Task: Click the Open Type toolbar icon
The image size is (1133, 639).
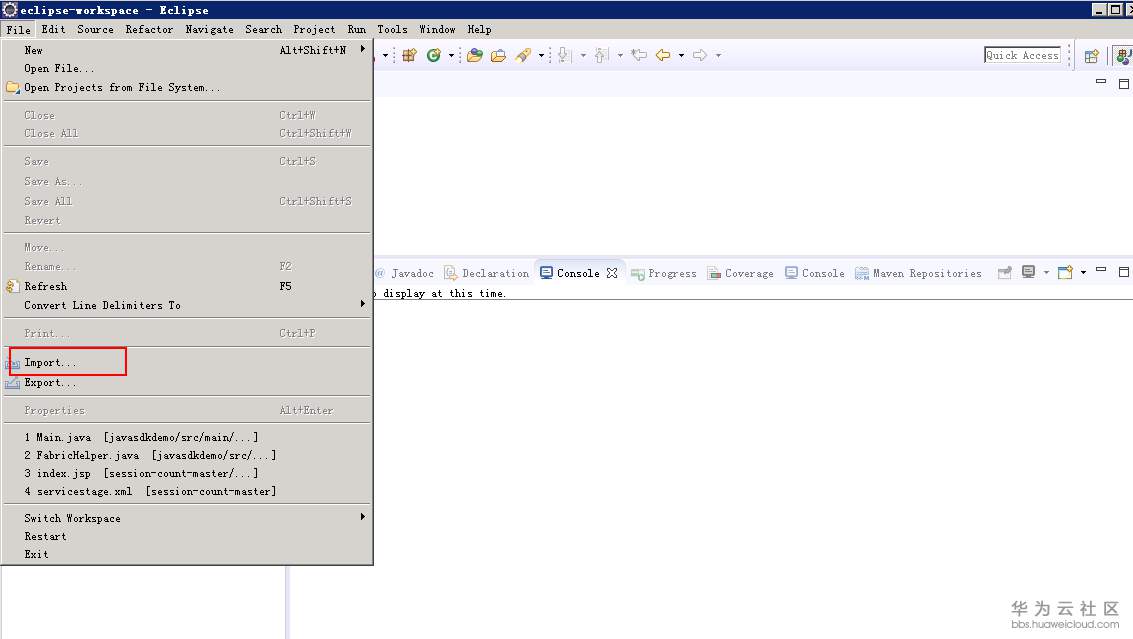Action: pos(475,56)
